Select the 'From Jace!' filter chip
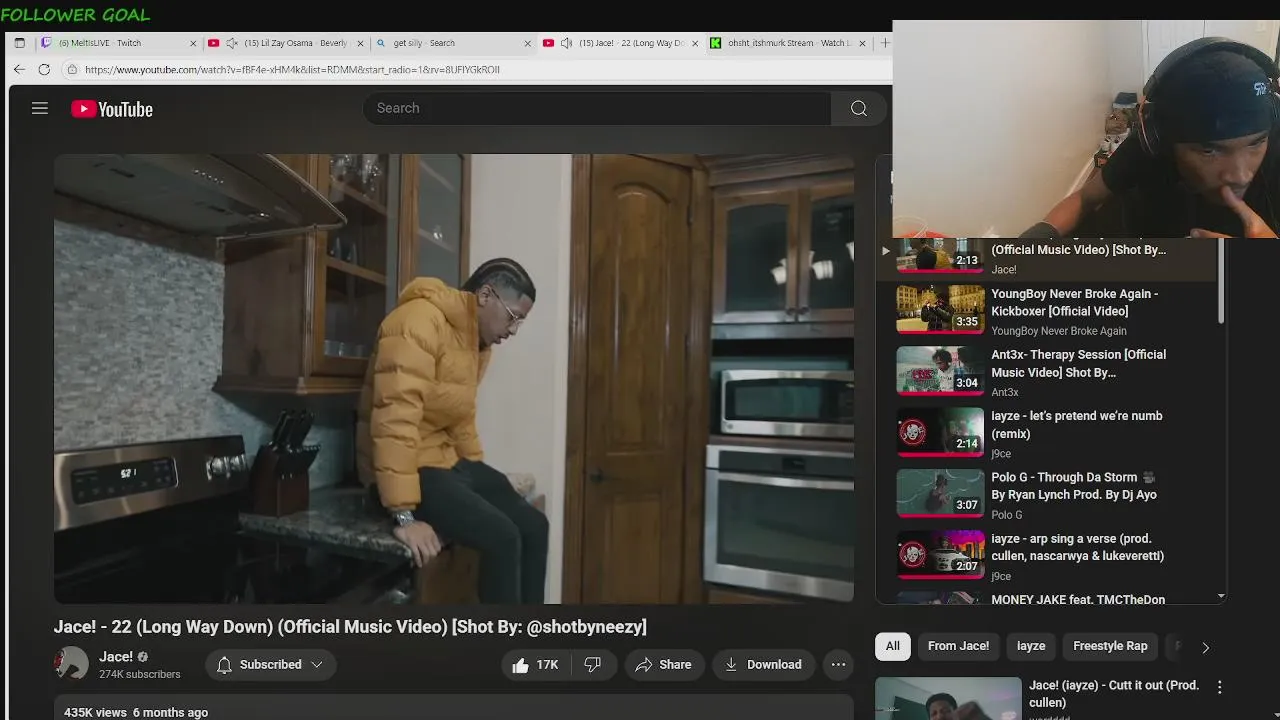 click(958, 646)
